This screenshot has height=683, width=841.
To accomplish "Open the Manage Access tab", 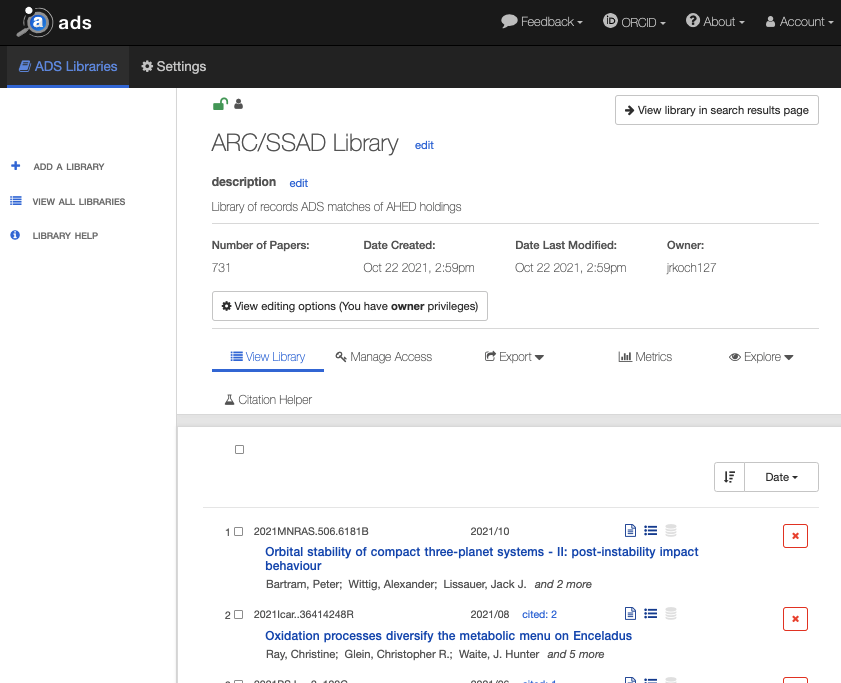I will coord(384,357).
